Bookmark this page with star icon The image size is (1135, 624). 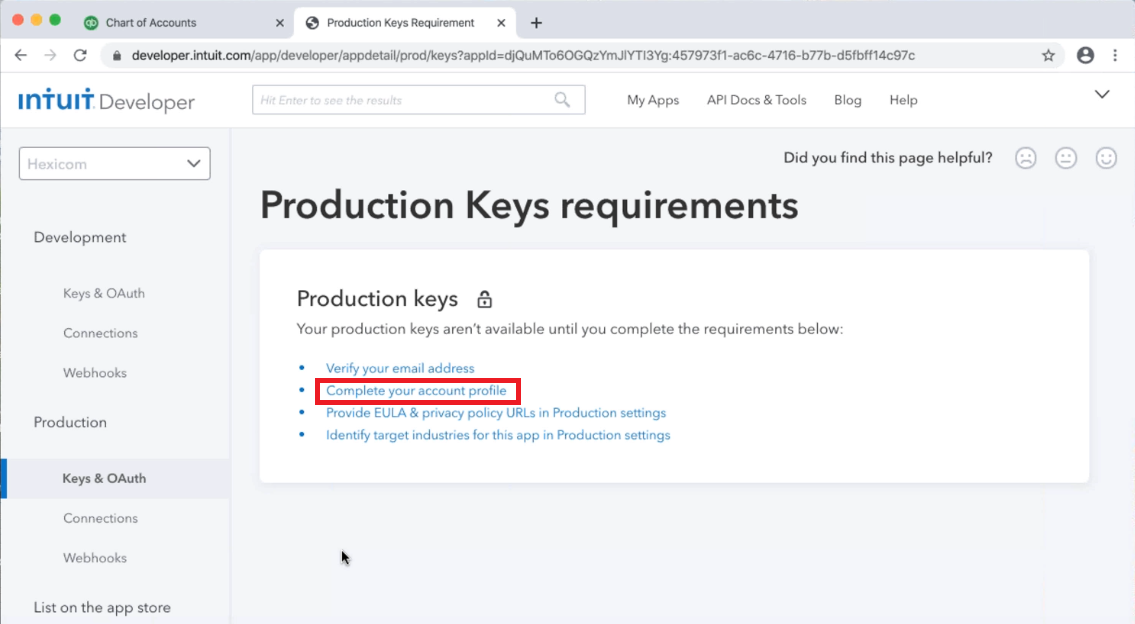1048,55
